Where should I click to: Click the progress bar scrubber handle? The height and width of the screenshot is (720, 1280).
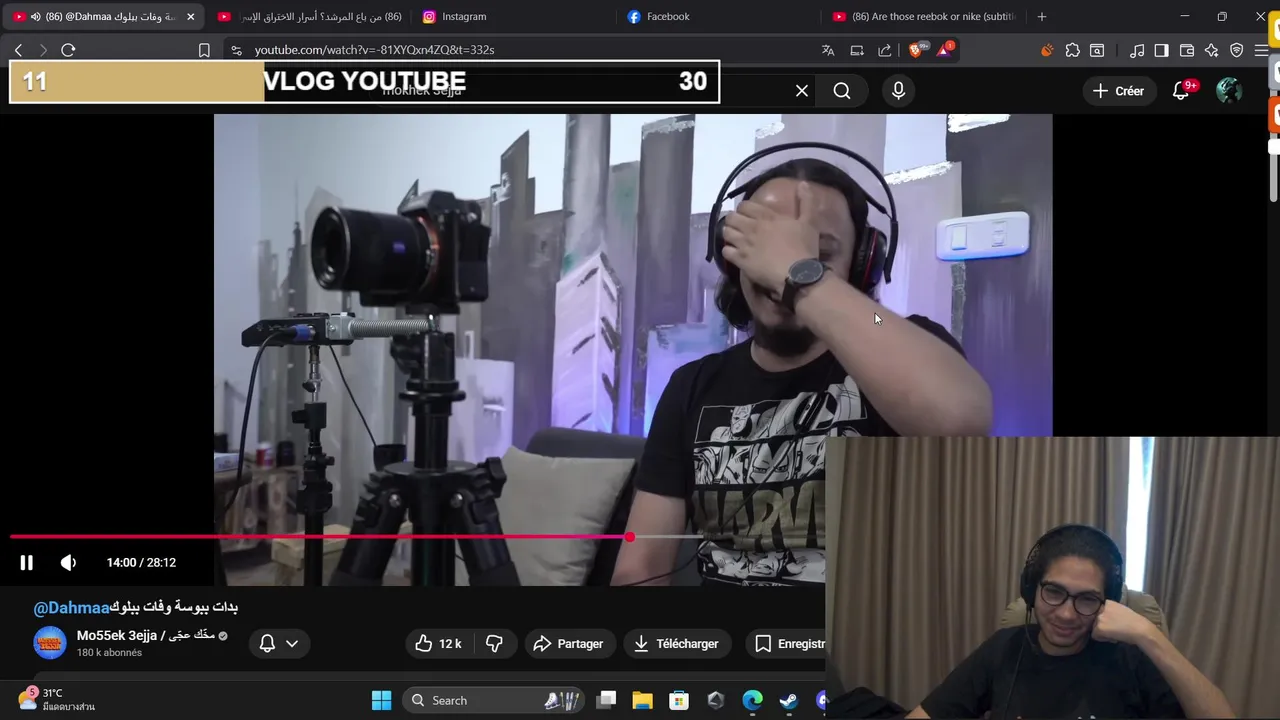click(629, 538)
